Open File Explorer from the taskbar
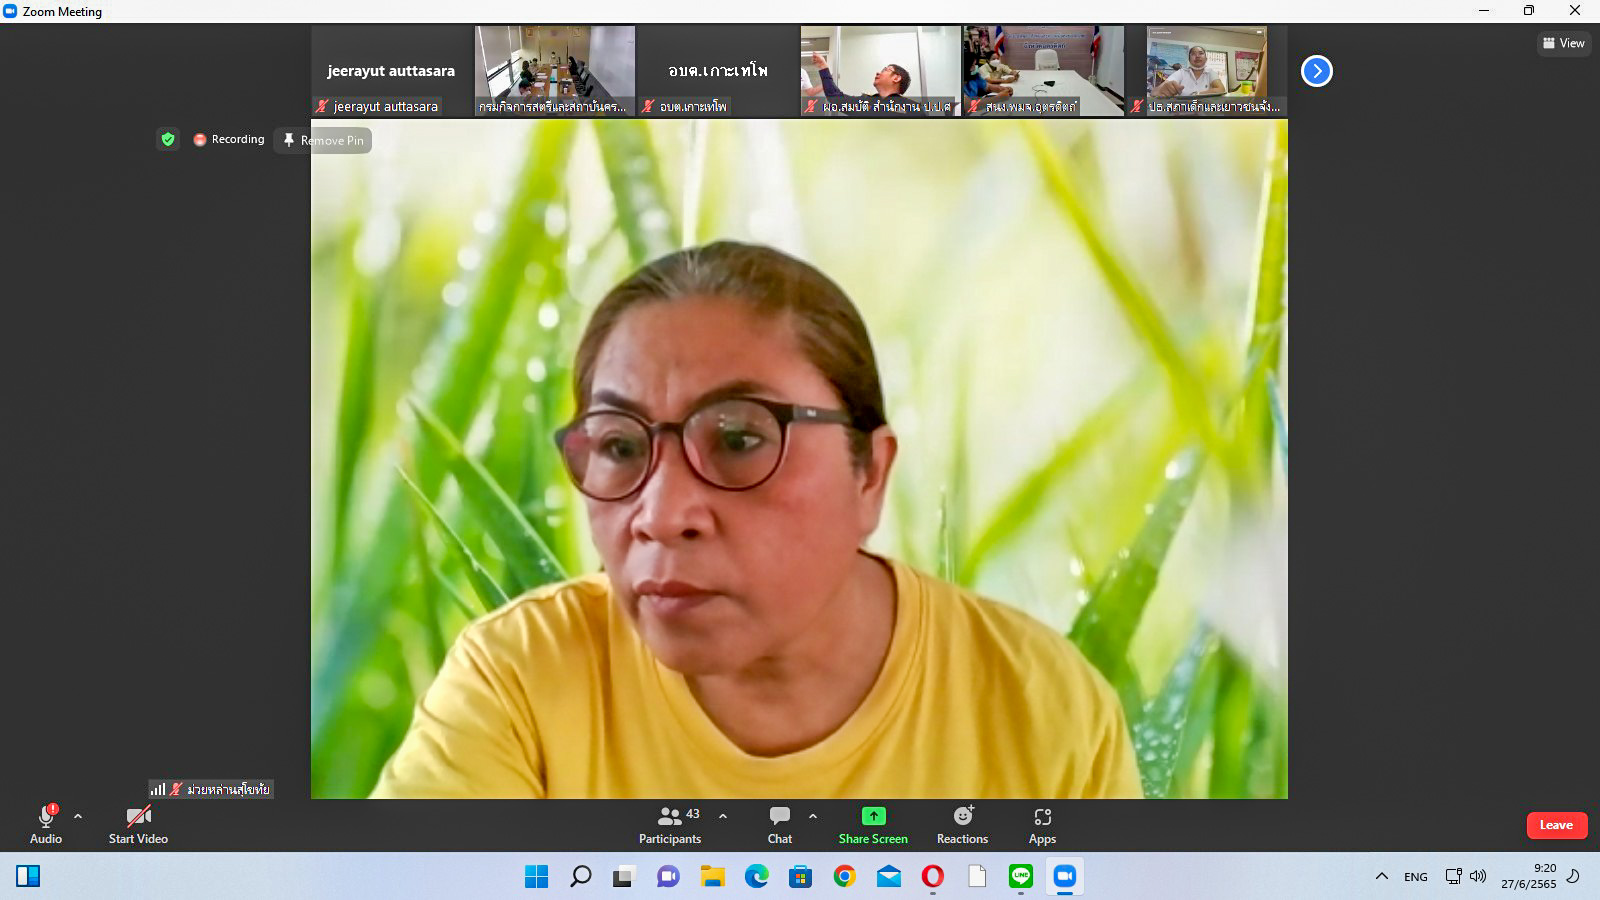The image size is (1600, 900). tap(713, 877)
